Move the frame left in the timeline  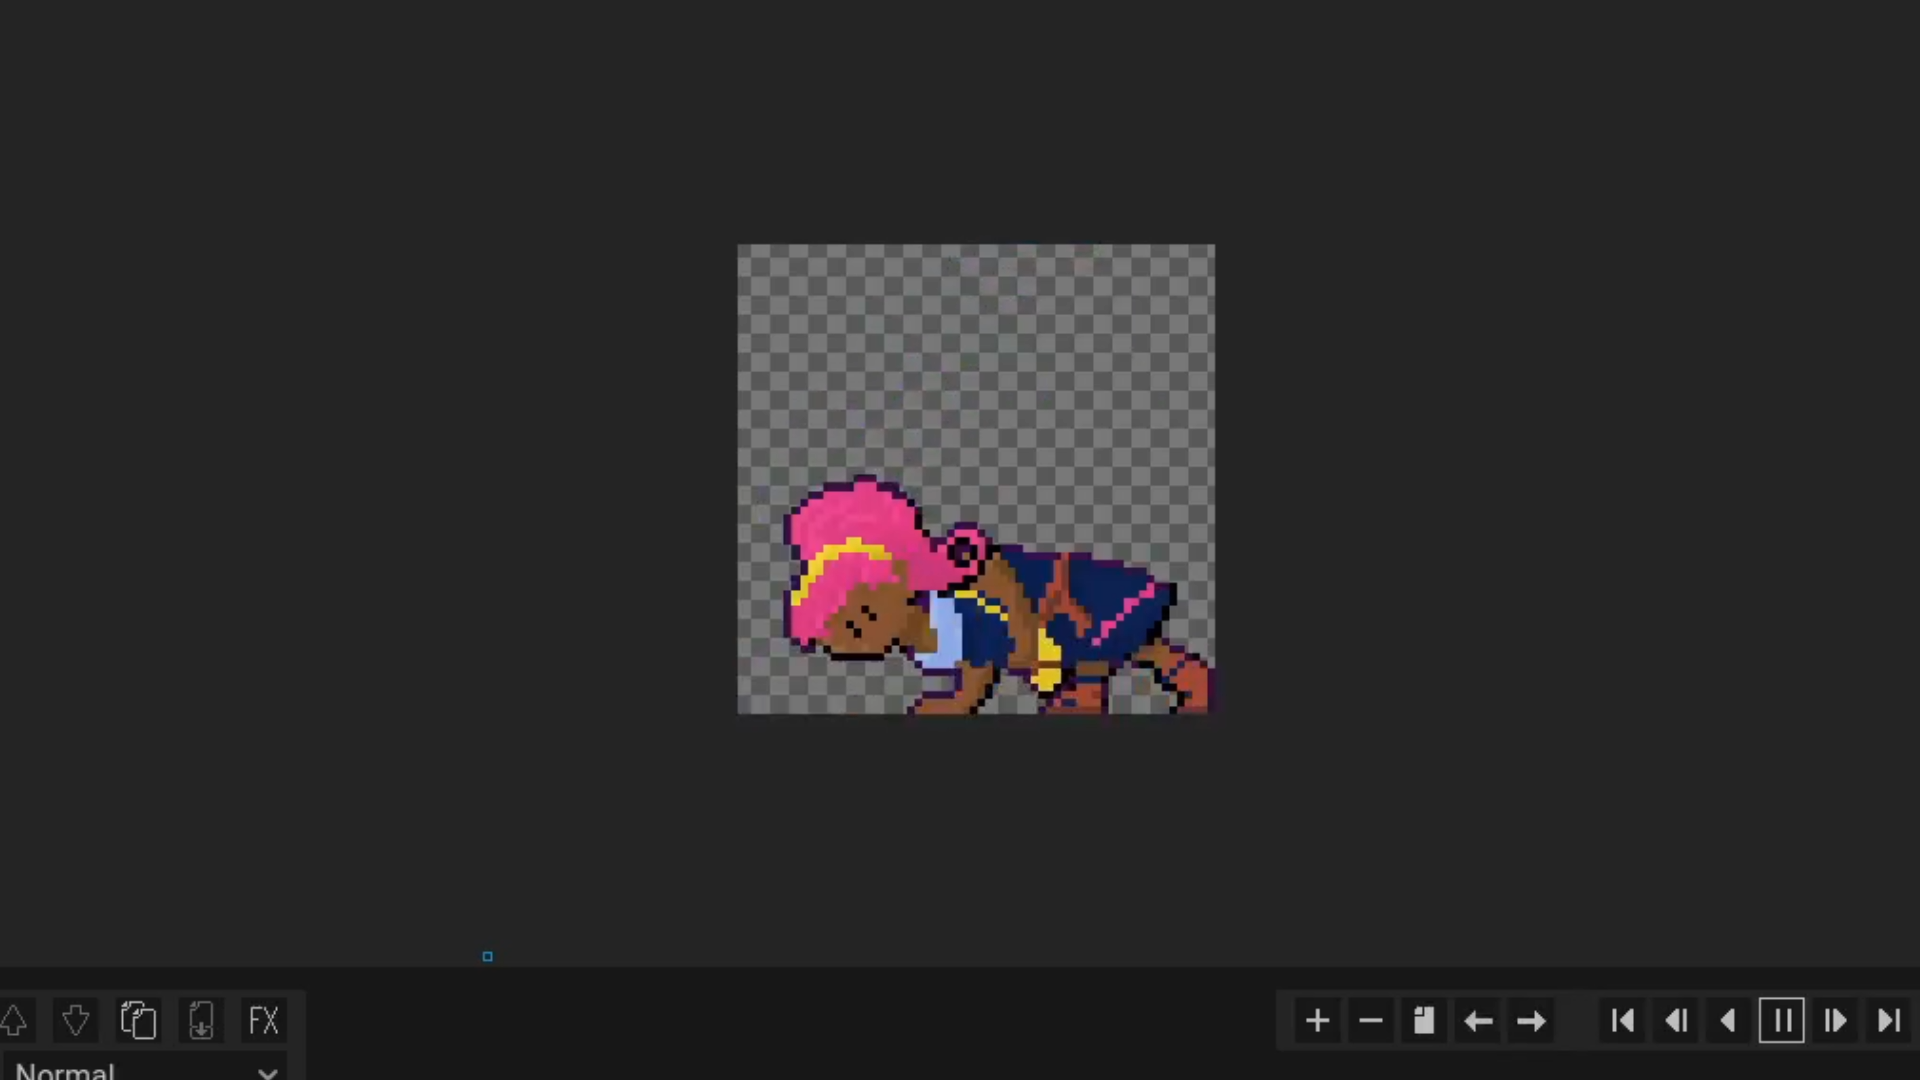(1478, 1021)
